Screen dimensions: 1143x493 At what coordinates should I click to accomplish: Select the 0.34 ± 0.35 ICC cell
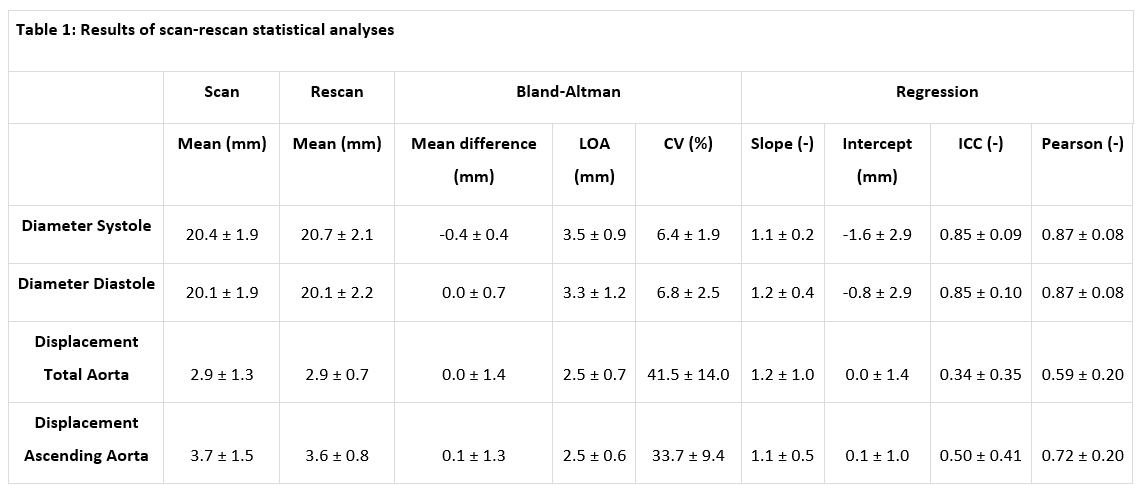(x=980, y=375)
